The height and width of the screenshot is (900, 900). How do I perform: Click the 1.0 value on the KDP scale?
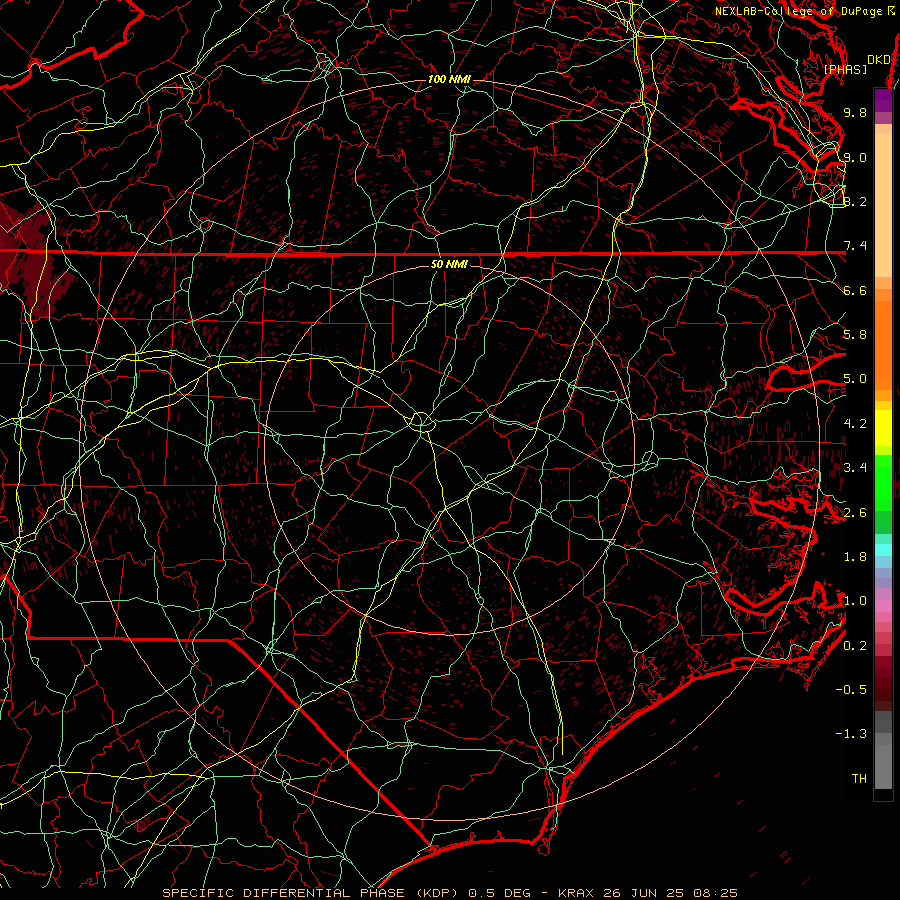point(855,601)
